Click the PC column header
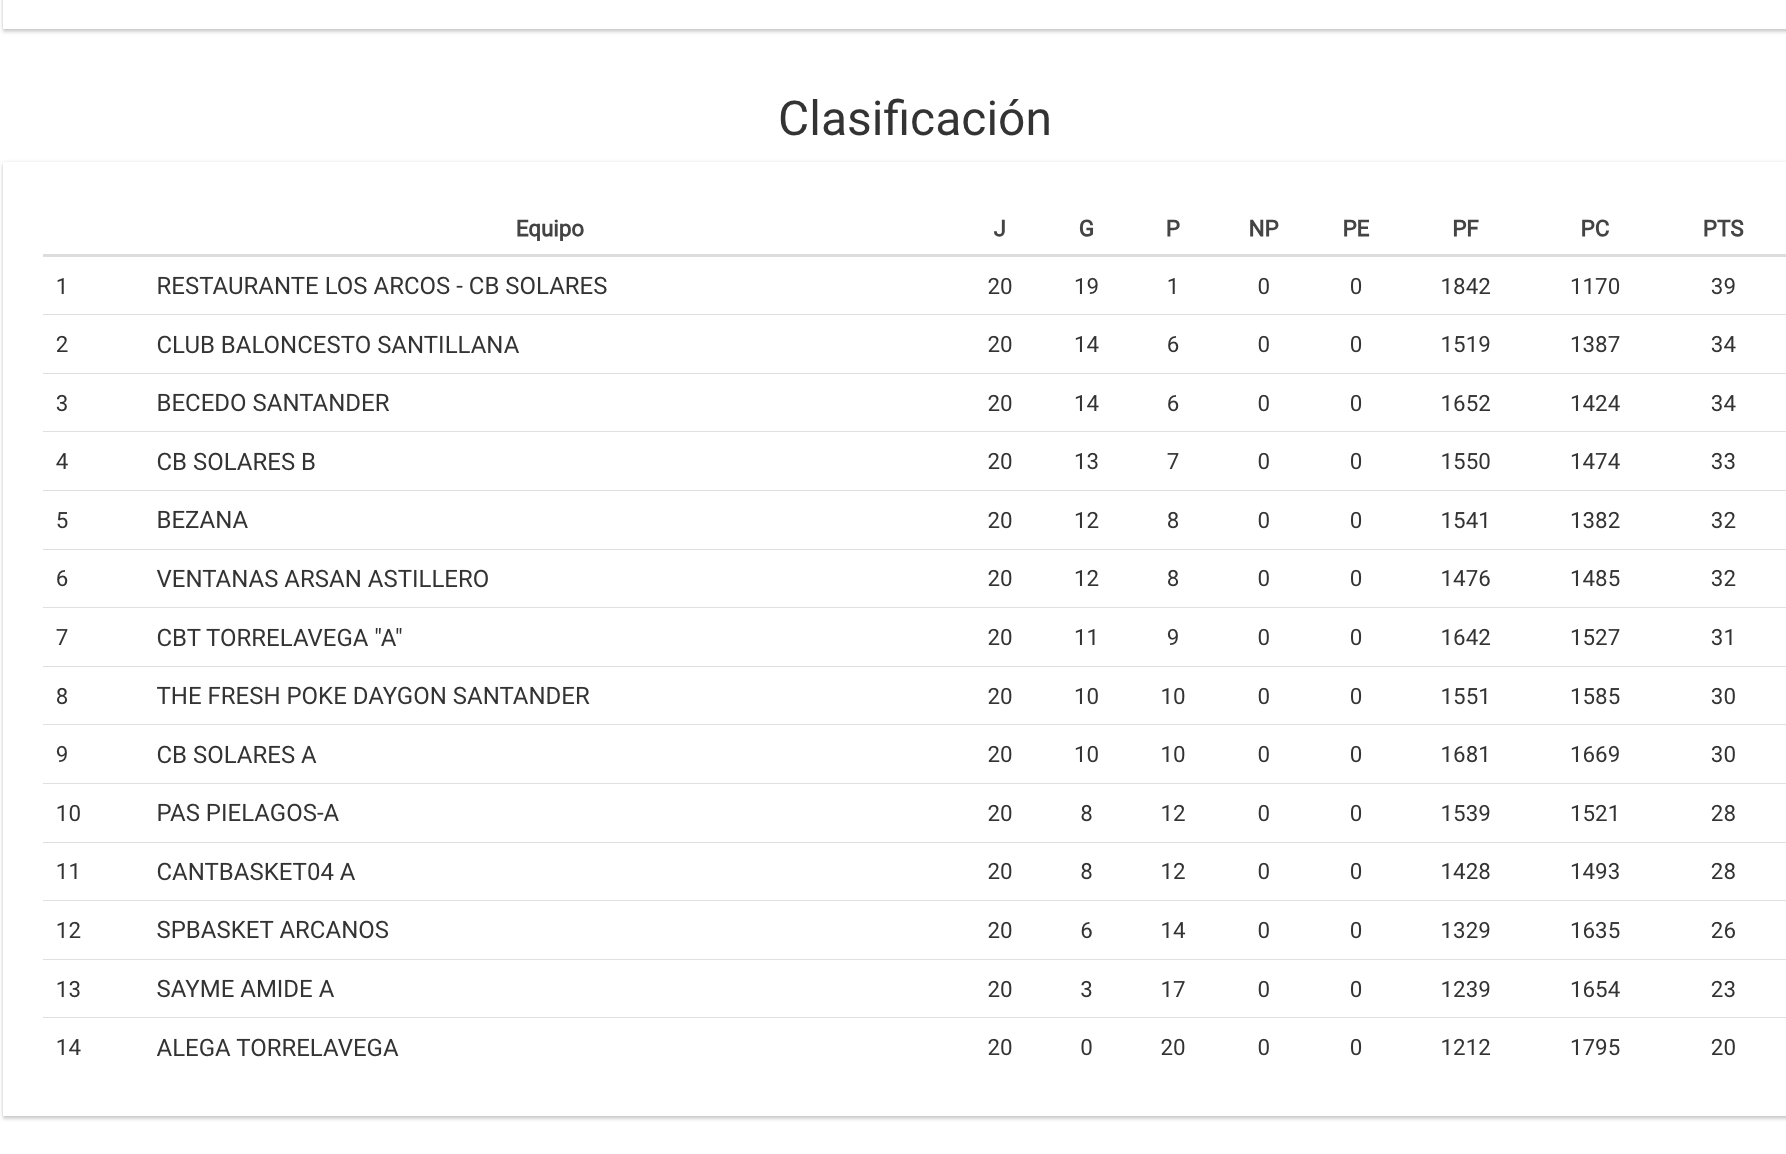This screenshot has width=1786, height=1154. (1594, 229)
